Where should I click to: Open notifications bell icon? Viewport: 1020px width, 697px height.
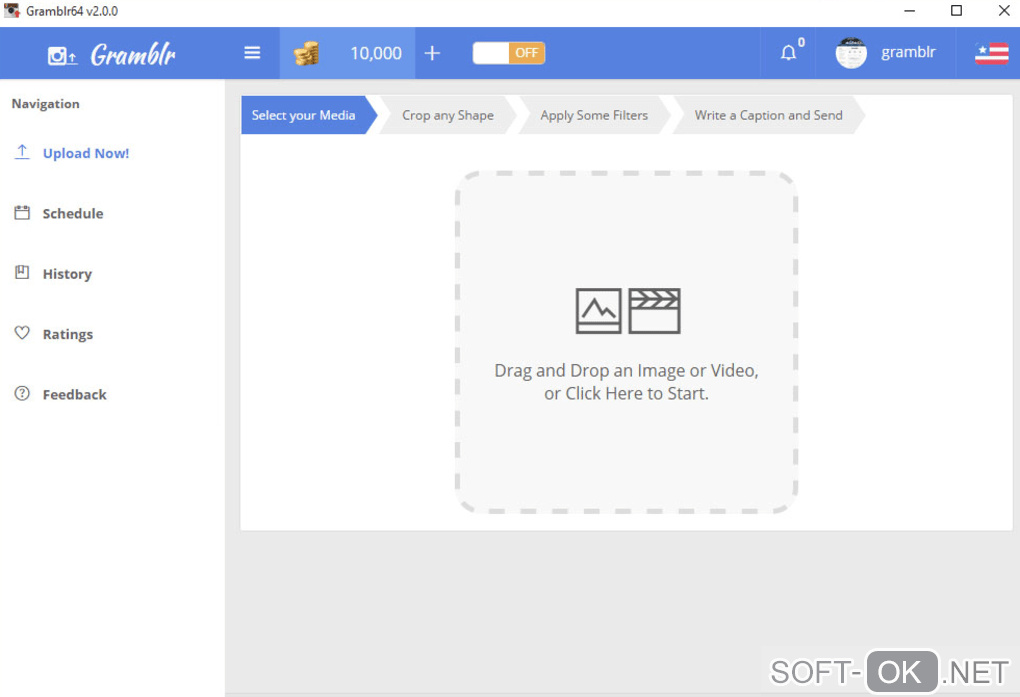click(788, 53)
